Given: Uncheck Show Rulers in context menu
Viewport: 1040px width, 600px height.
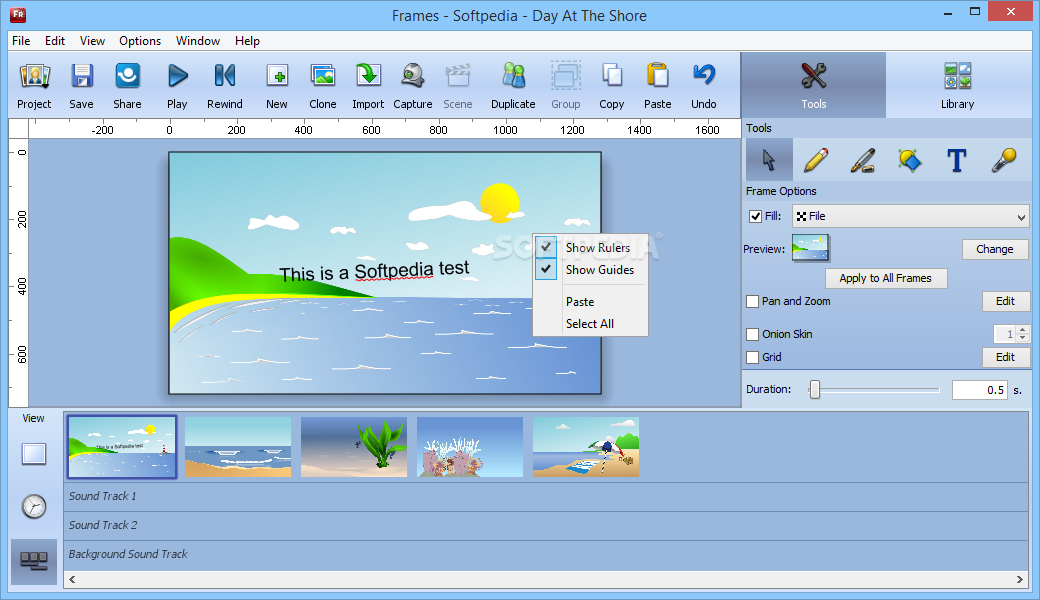Looking at the screenshot, I should coord(590,247).
